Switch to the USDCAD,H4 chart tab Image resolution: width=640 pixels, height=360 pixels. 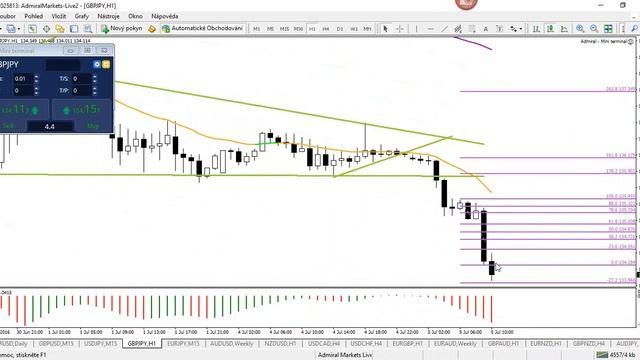click(x=324, y=344)
